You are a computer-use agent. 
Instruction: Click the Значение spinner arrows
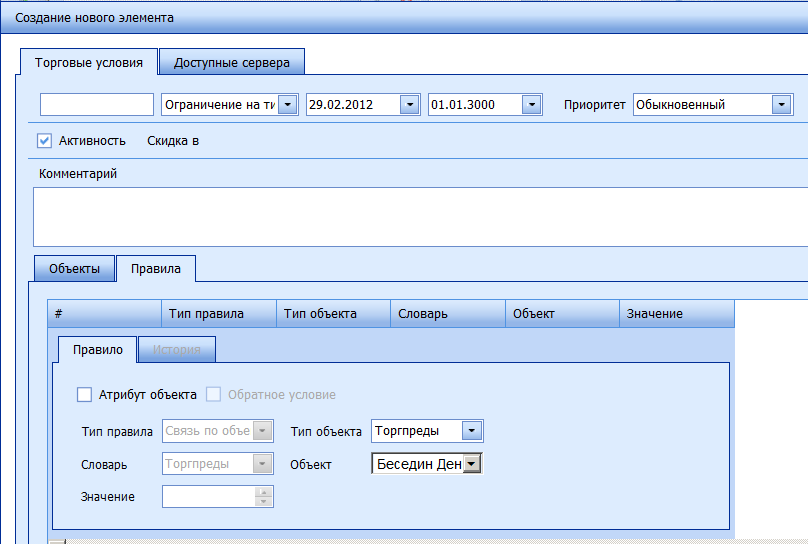[x=264, y=496]
